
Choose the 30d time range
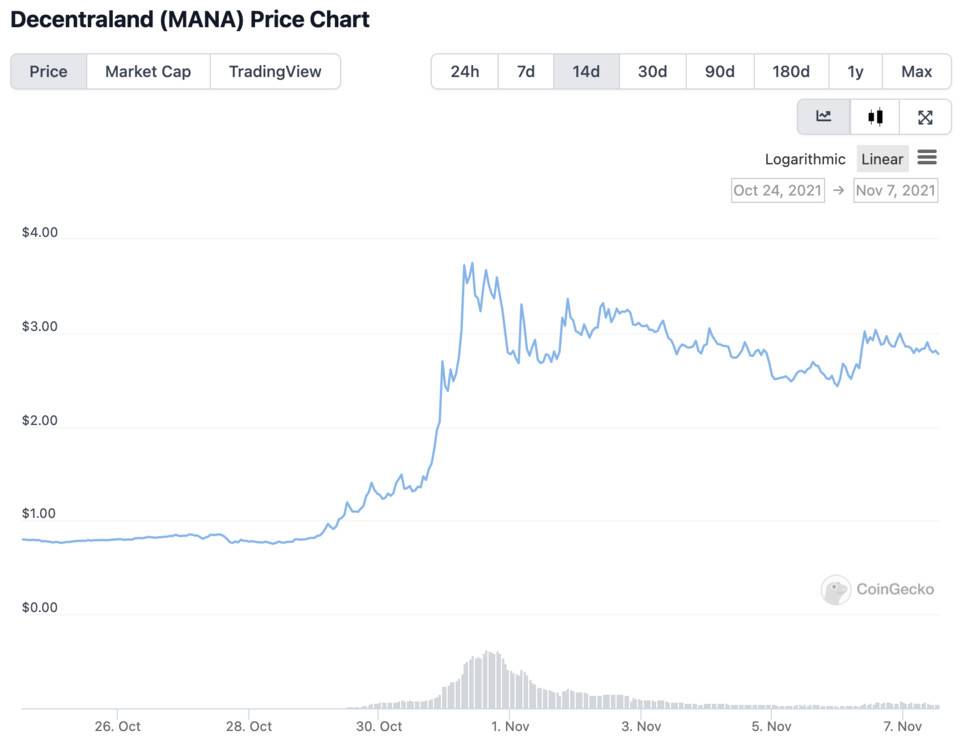[x=653, y=72]
